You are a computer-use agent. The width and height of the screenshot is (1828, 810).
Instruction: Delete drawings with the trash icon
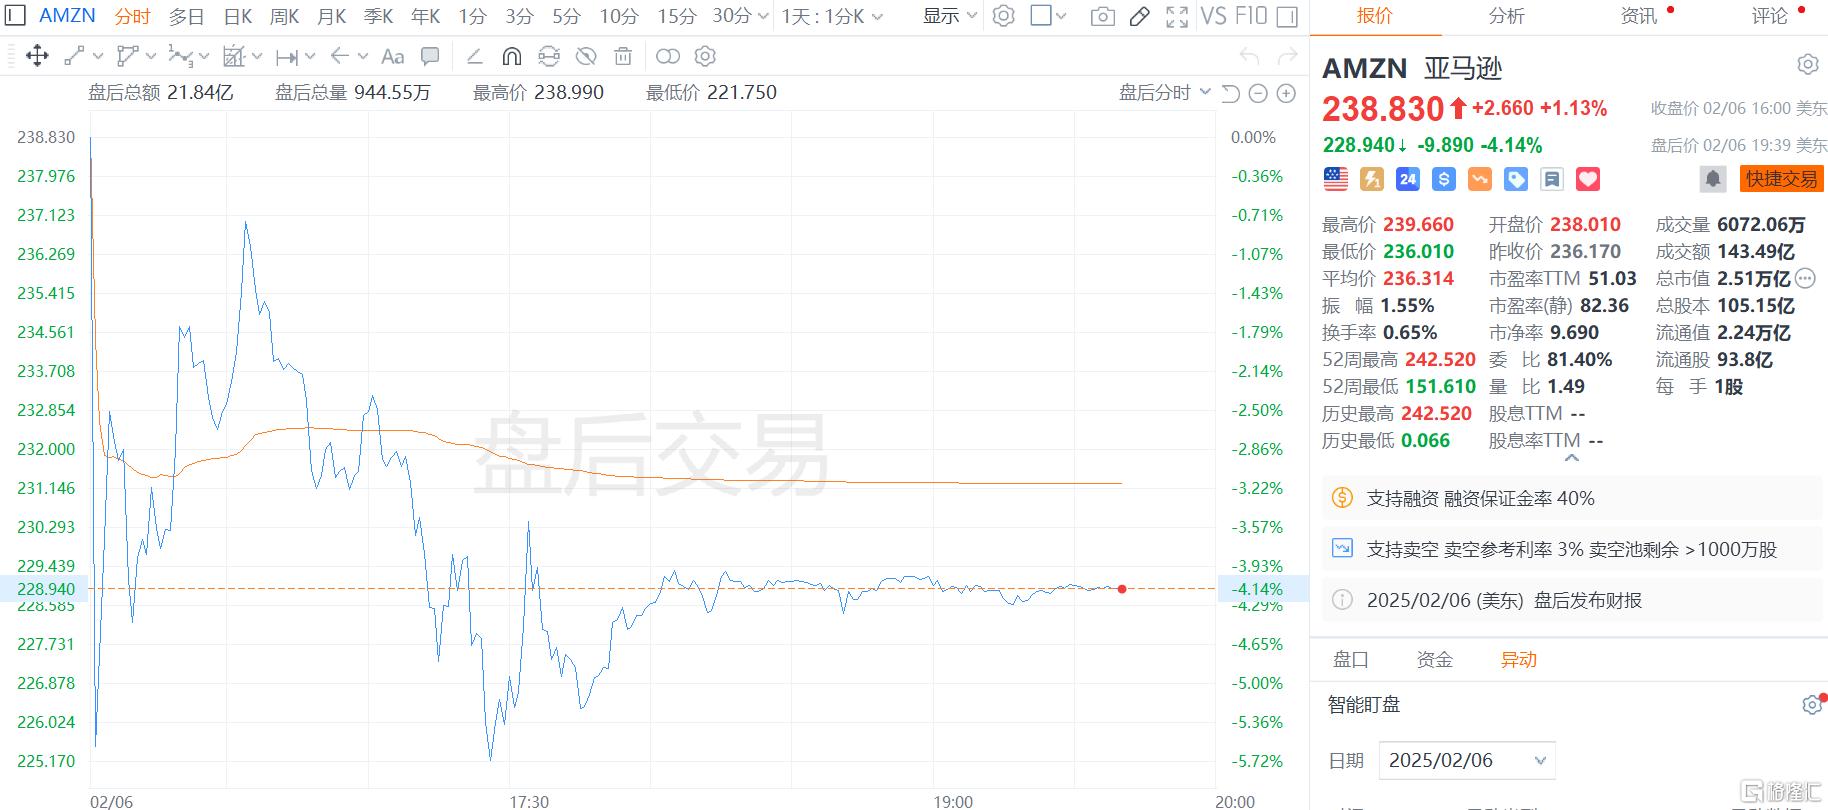coord(623,56)
